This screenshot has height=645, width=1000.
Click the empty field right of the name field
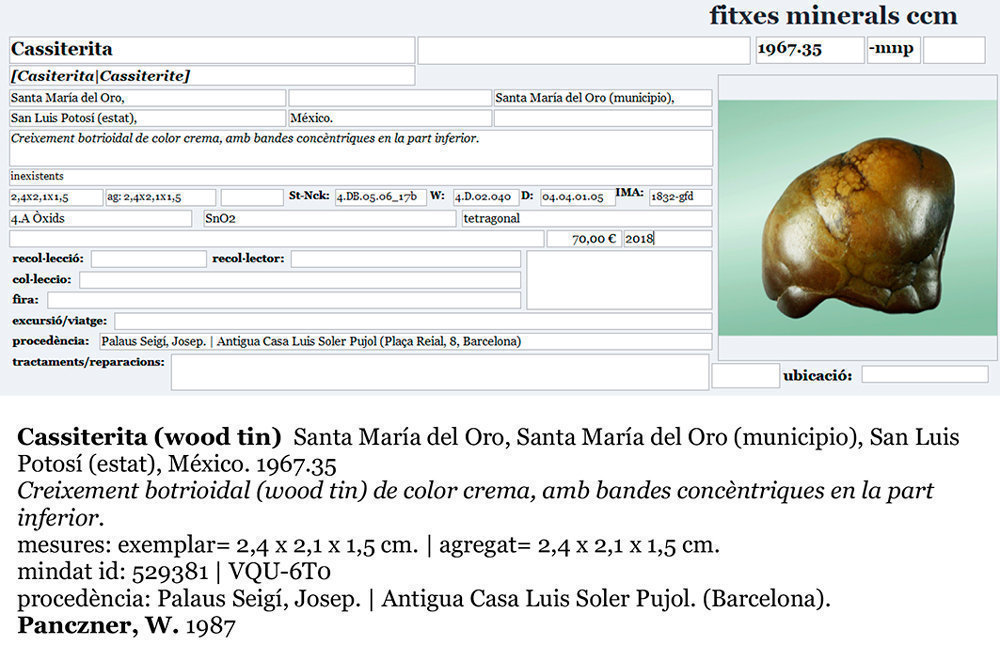pos(584,50)
